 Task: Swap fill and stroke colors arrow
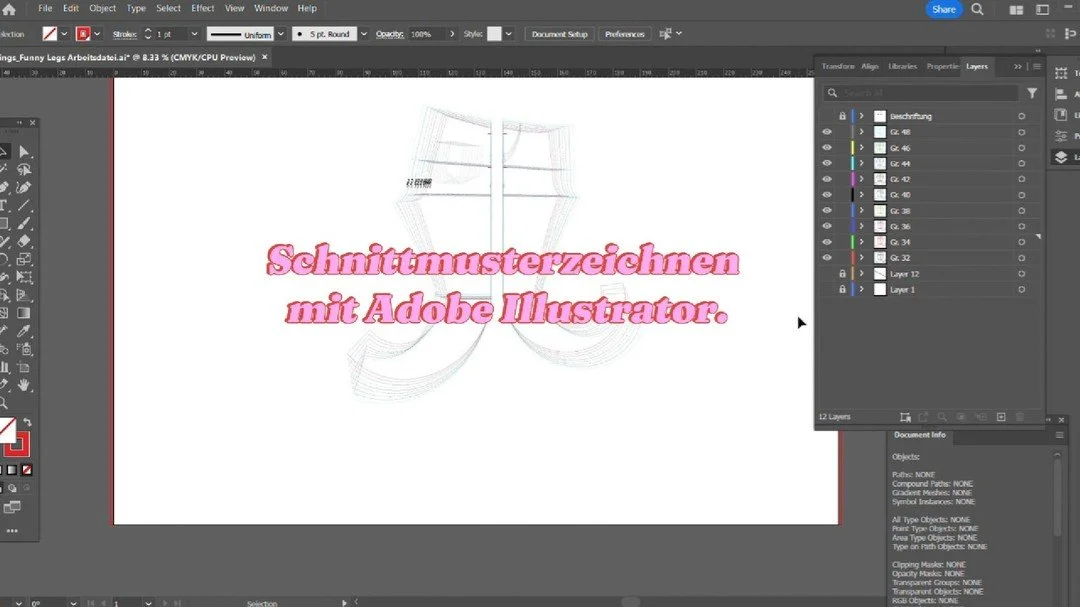click(27, 422)
